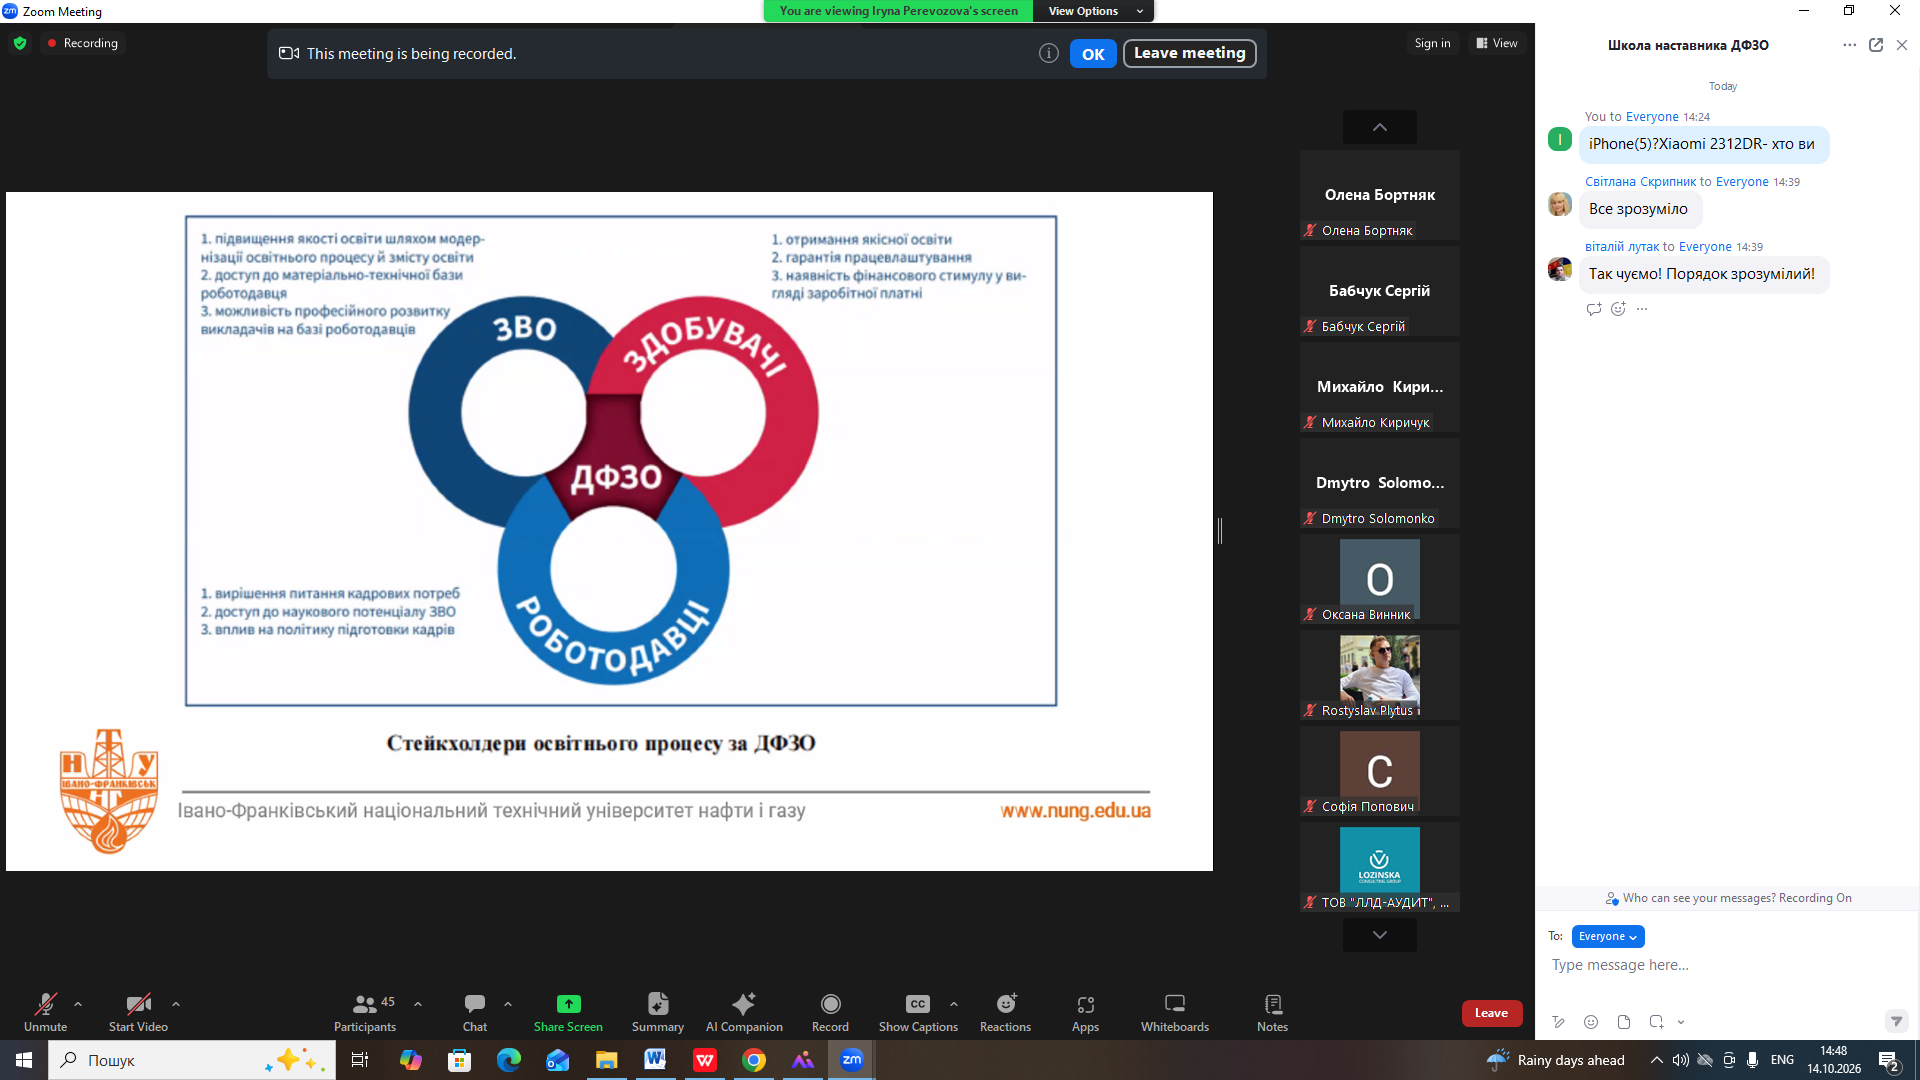Reply to віталій лутак message
This screenshot has height=1080, width=1920.
tap(1594, 309)
